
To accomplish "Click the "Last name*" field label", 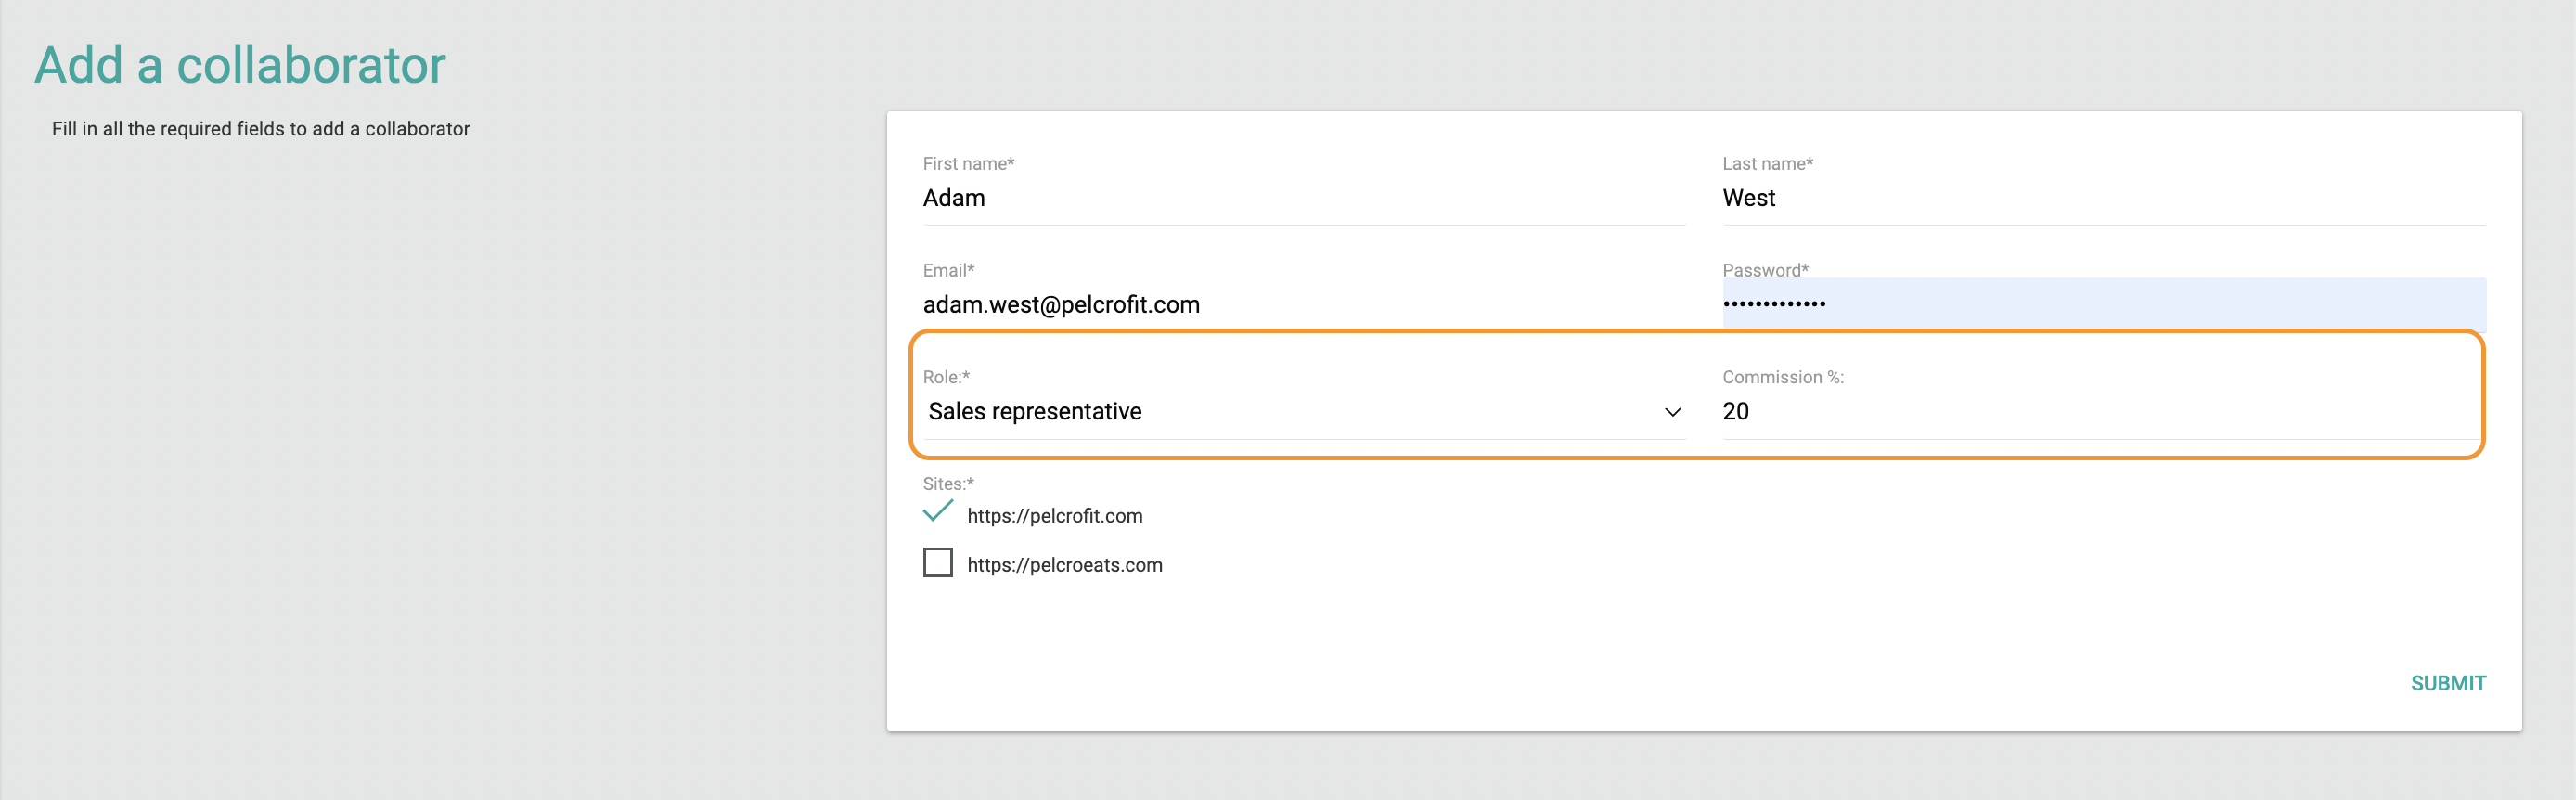I will point(1767,163).
